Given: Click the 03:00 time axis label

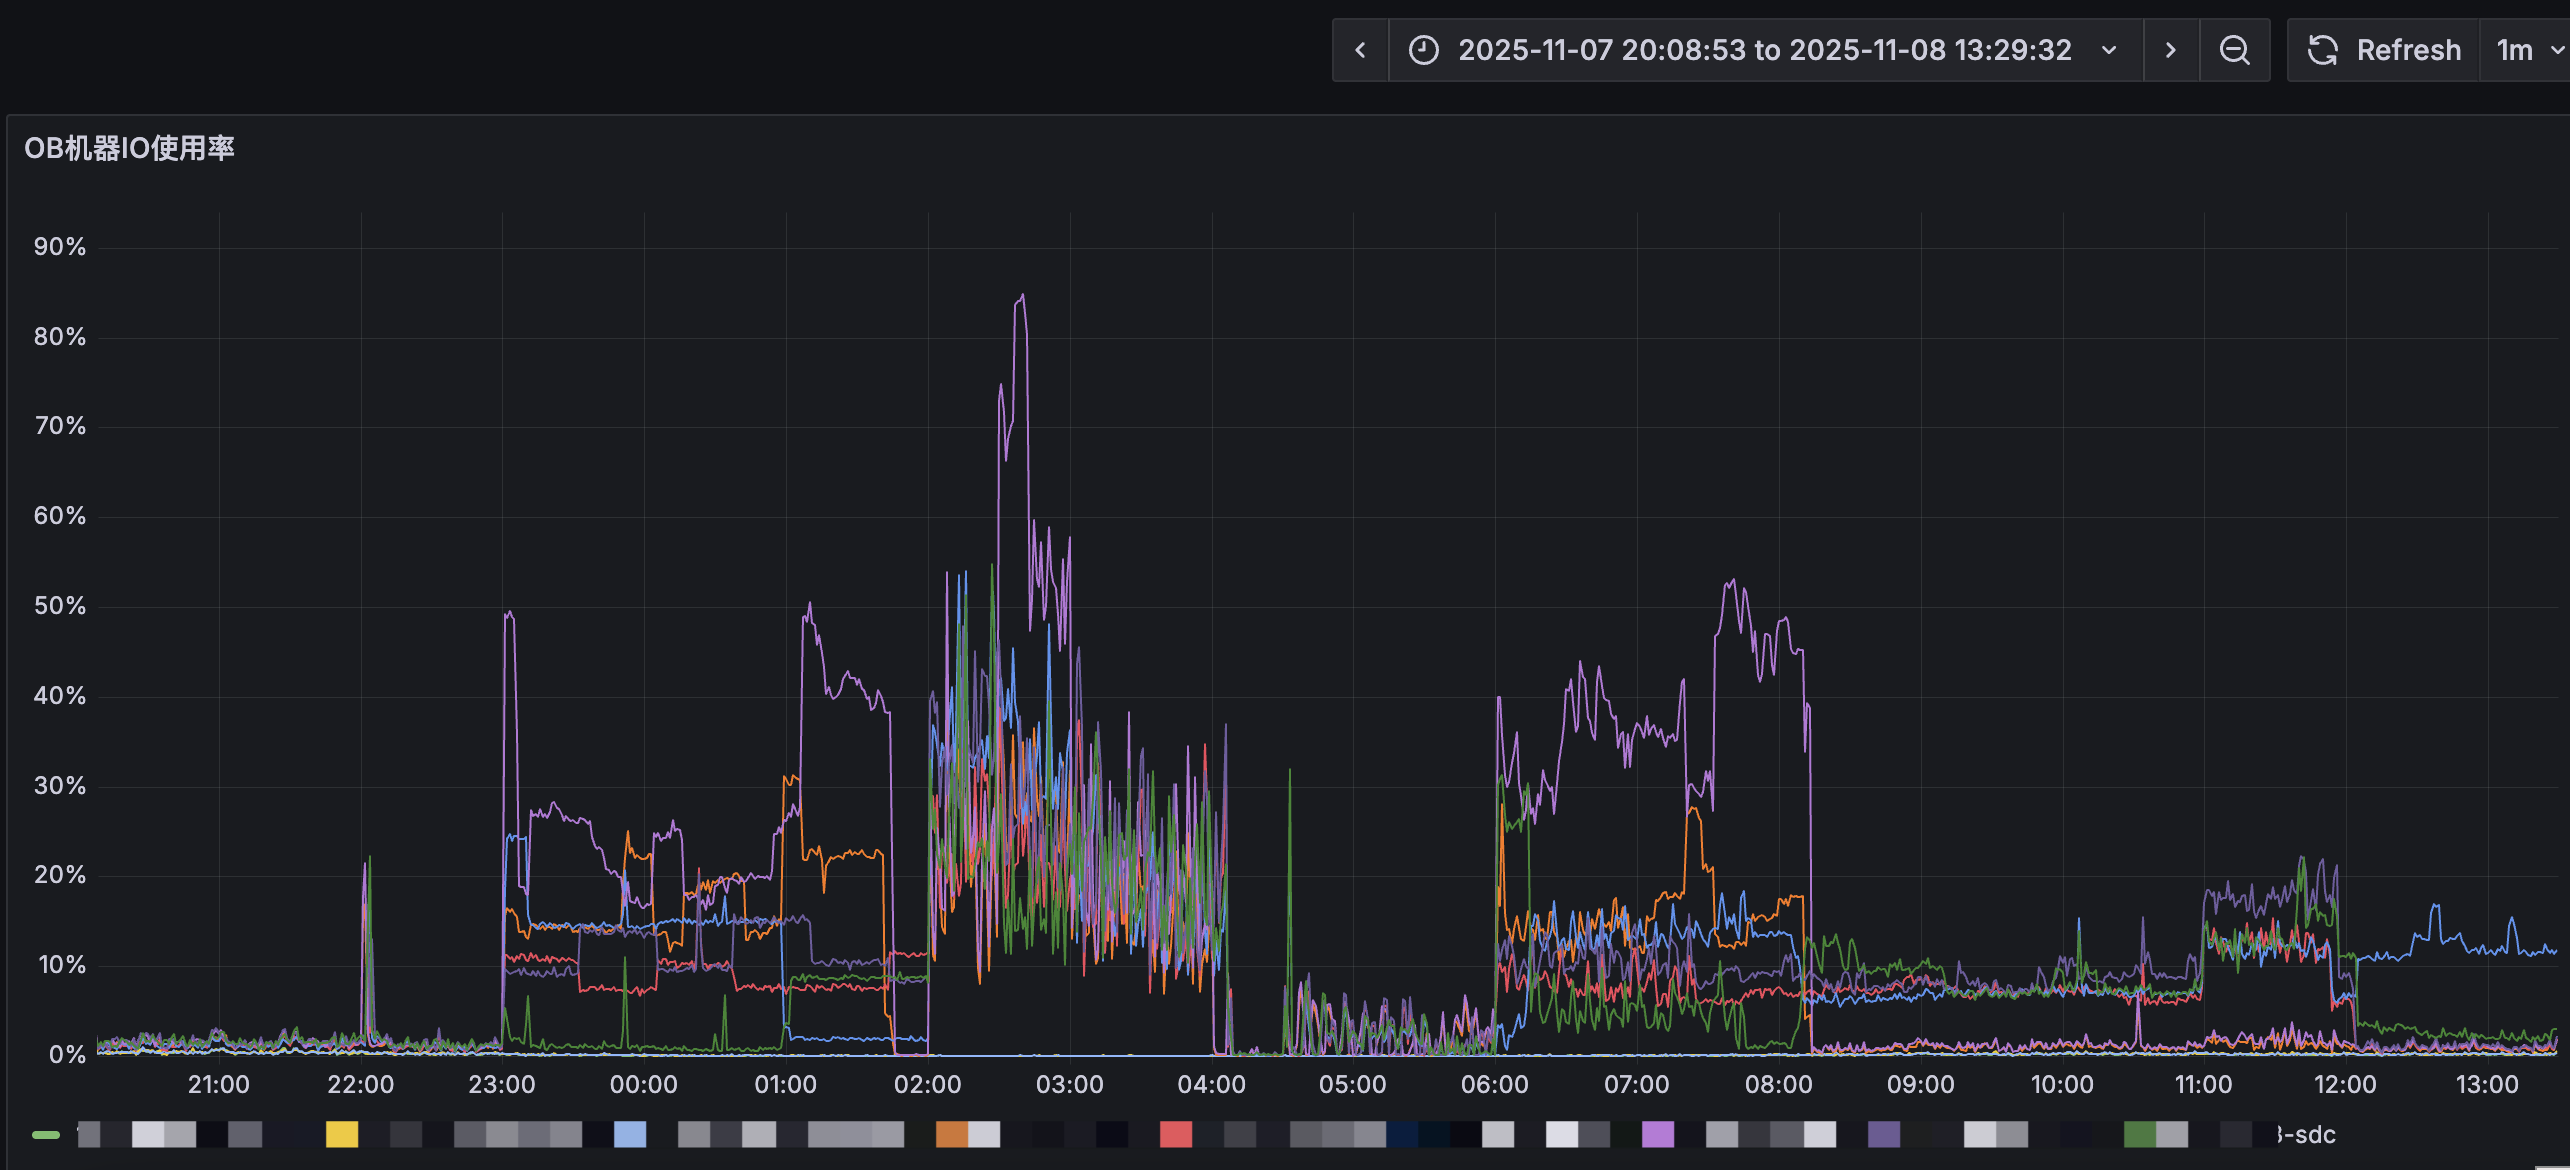Looking at the screenshot, I should point(1069,1085).
